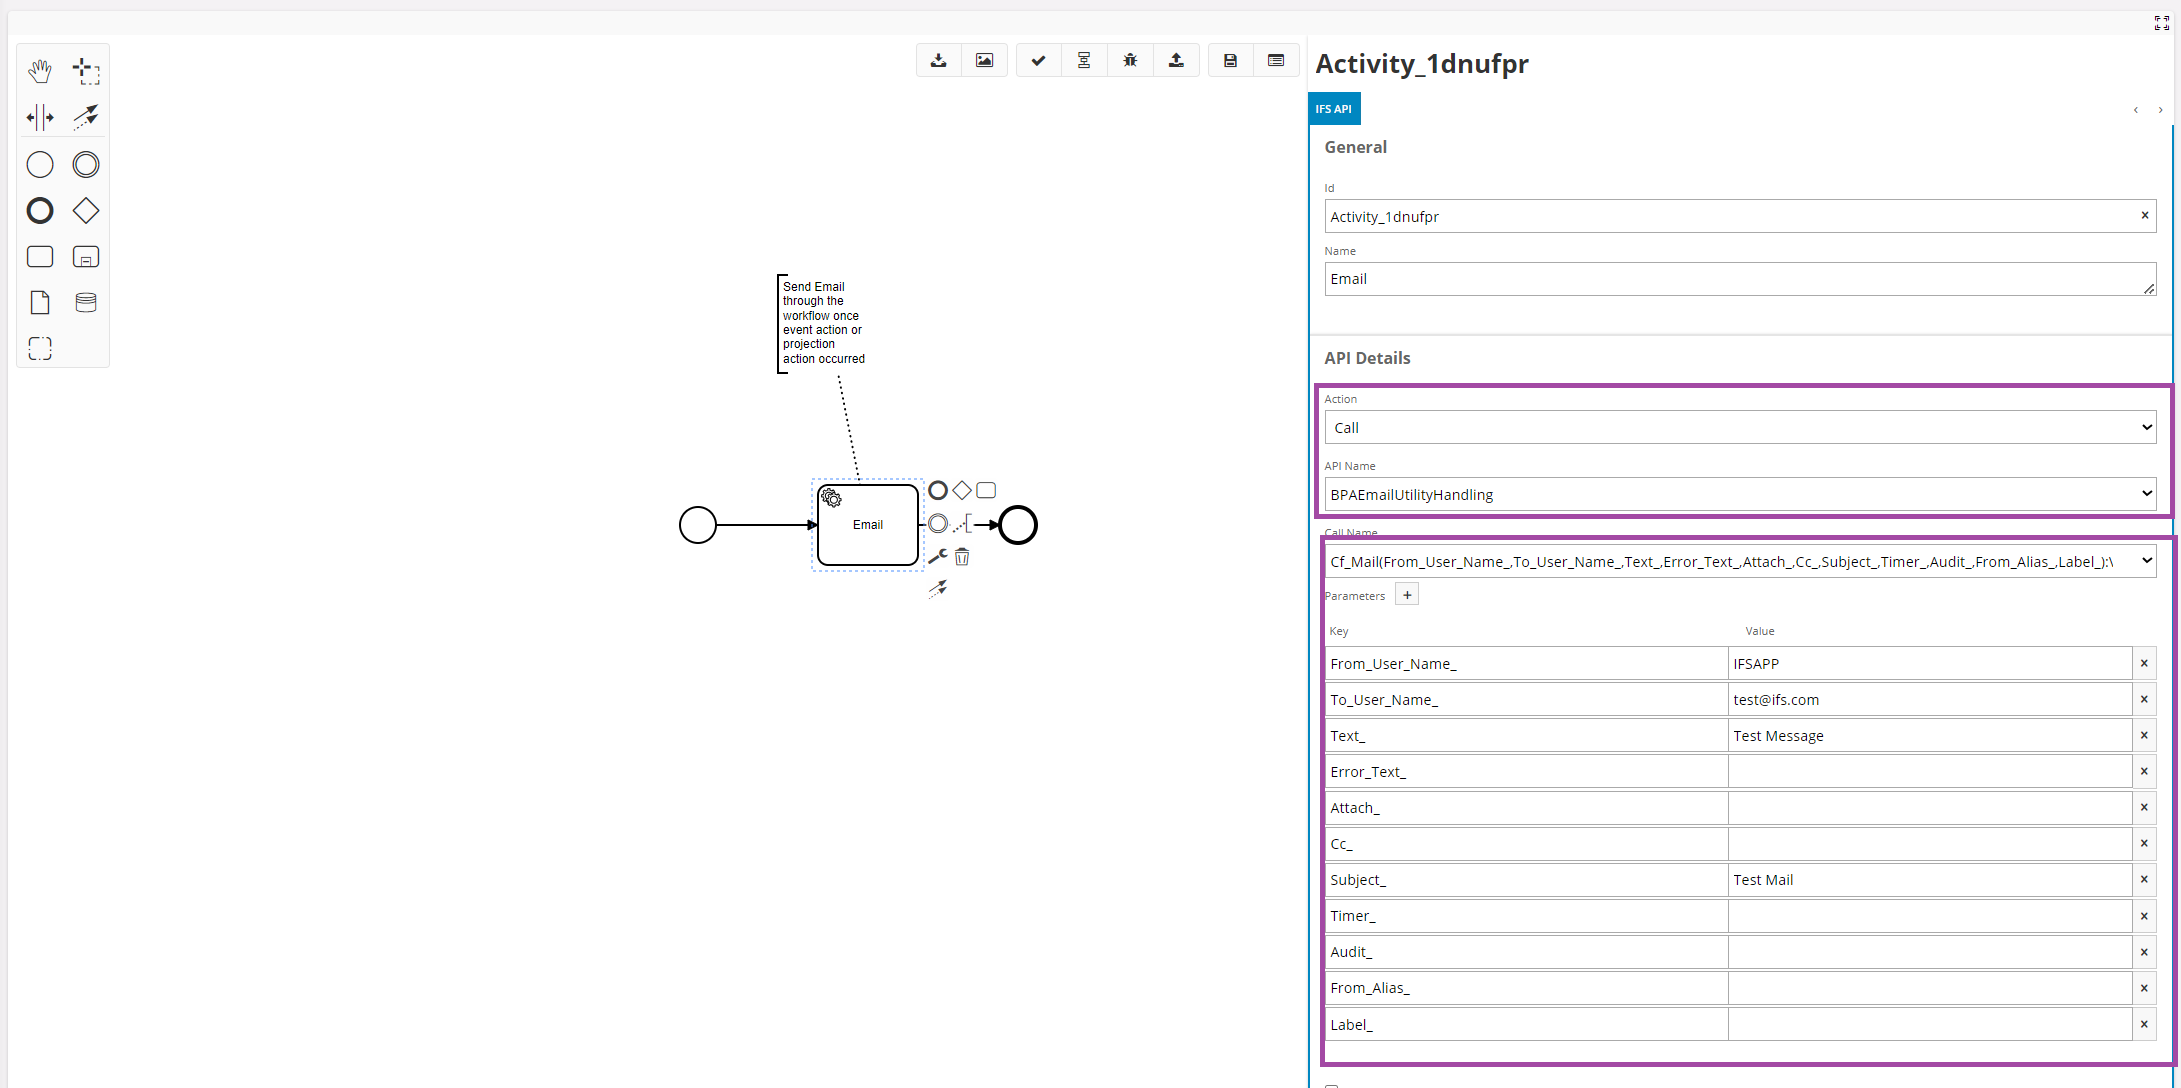Delete Email task with trash icon

pos(962,557)
